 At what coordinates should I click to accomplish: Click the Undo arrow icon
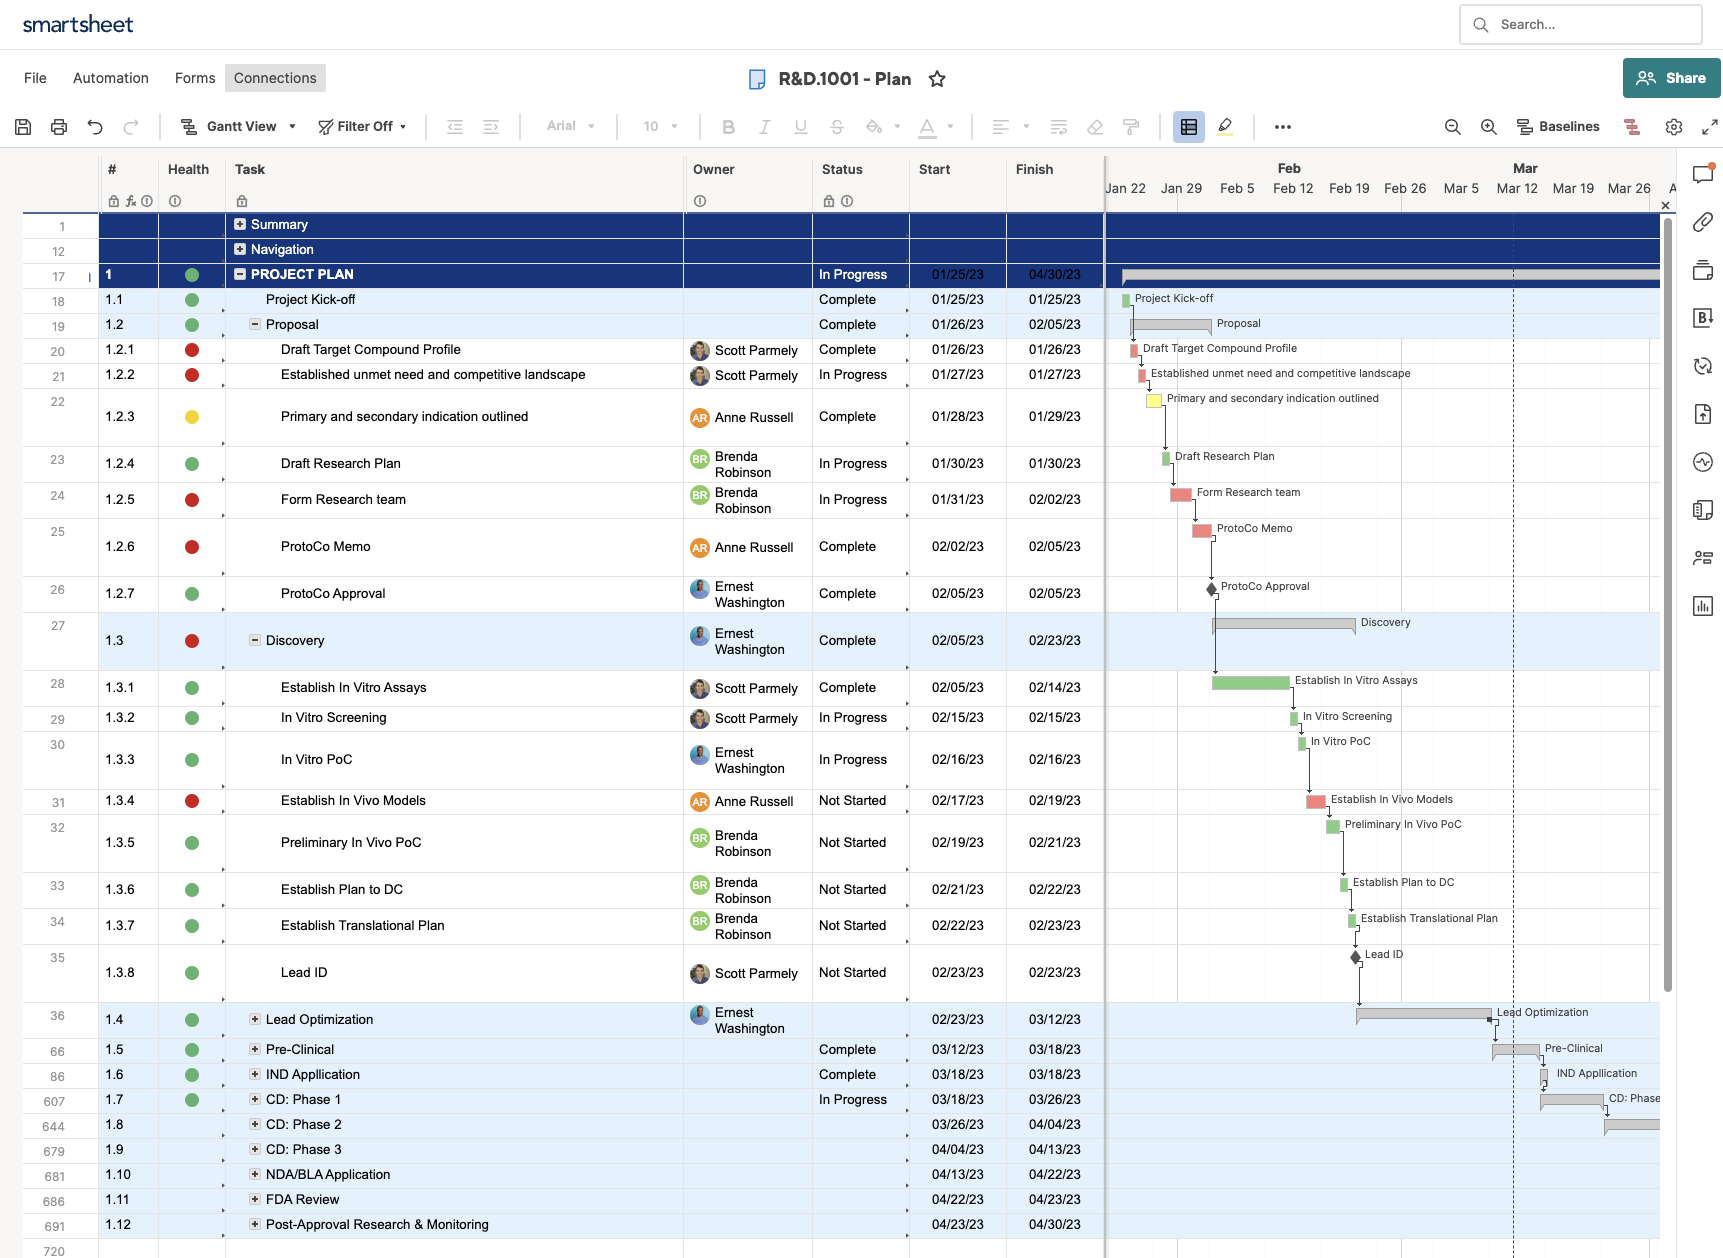(95, 127)
